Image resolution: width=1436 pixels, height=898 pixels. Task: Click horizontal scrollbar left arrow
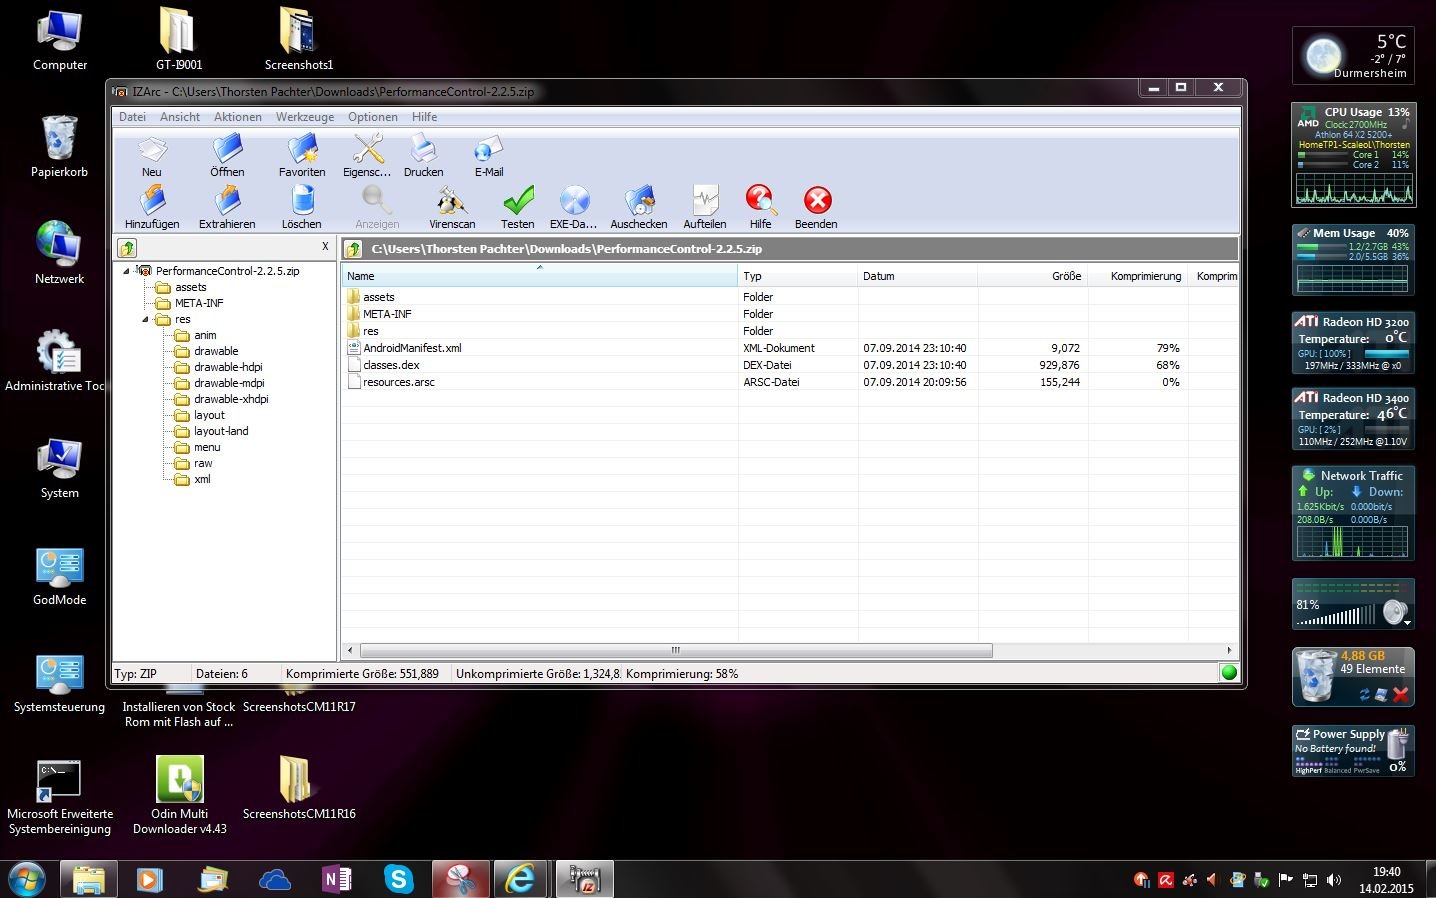350,650
